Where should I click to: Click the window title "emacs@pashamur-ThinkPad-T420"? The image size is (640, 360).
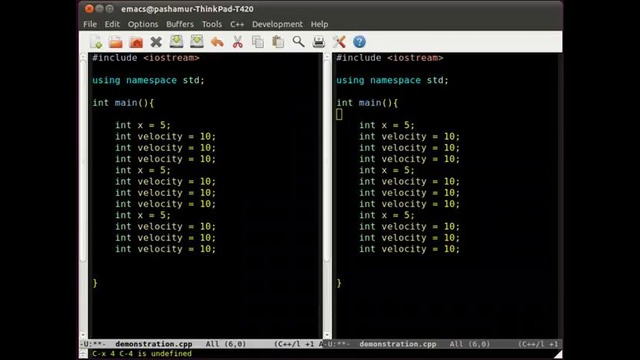(x=187, y=9)
